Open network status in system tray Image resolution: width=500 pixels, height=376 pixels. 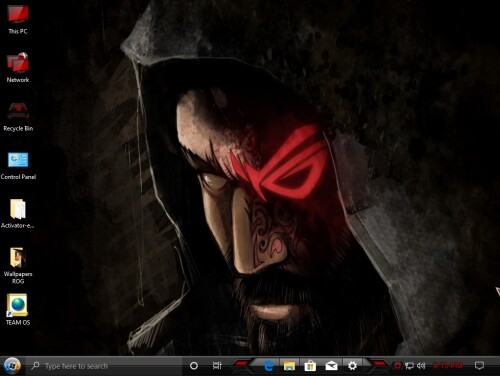point(409,366)
